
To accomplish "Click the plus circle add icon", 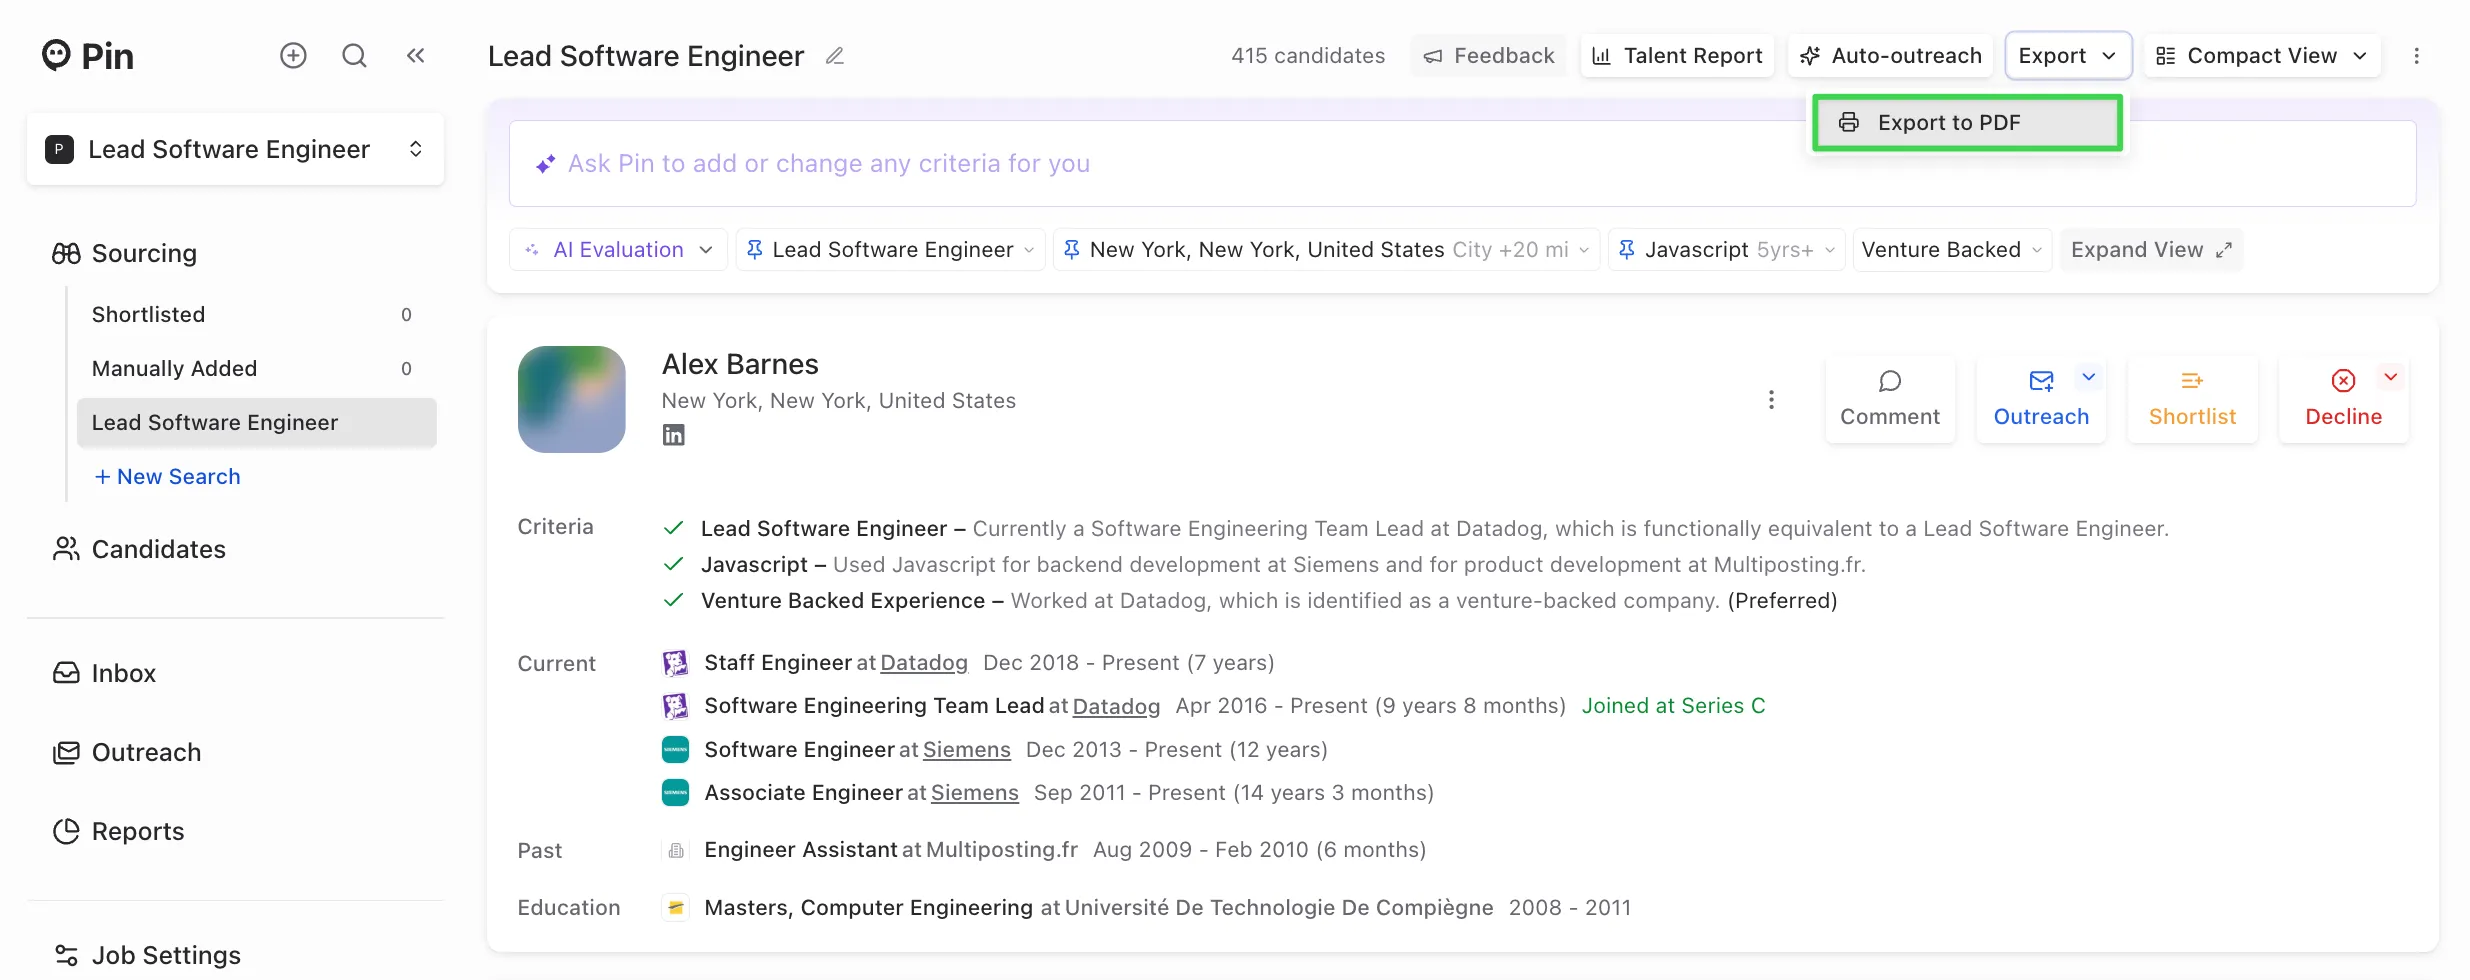I will tap(293, 55).
